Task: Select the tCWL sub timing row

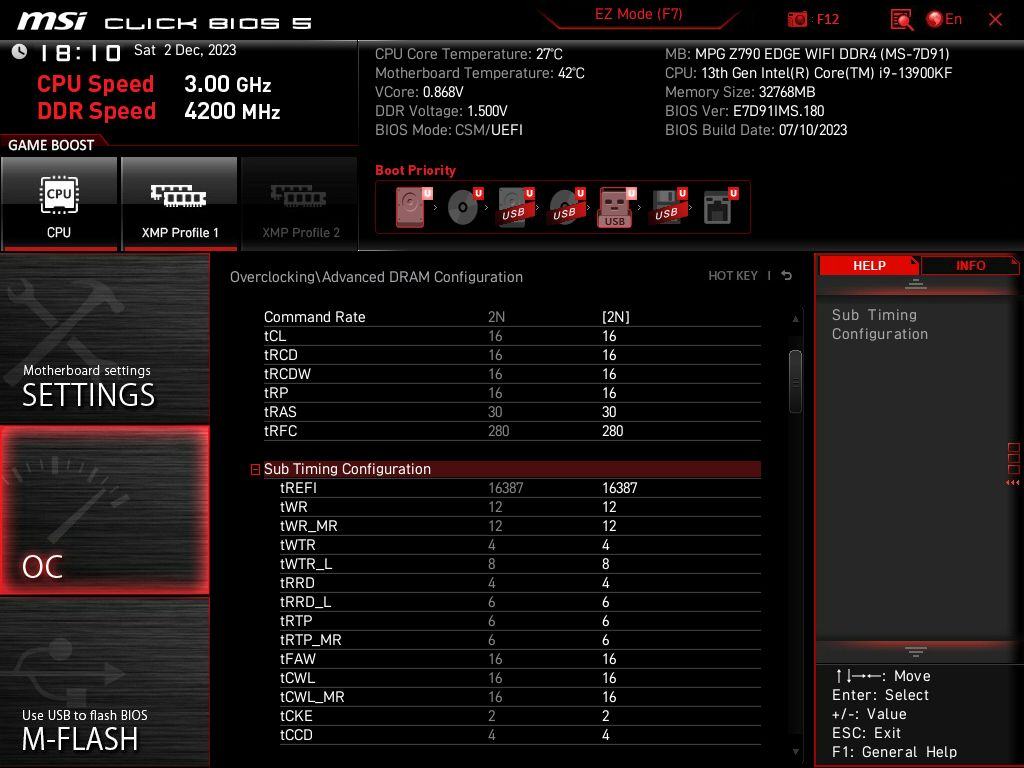Action: pos(520,678)
